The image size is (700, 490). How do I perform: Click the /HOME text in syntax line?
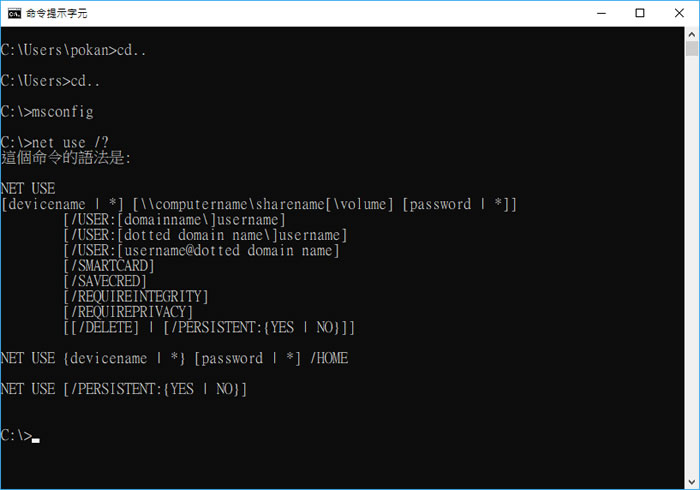329,358
